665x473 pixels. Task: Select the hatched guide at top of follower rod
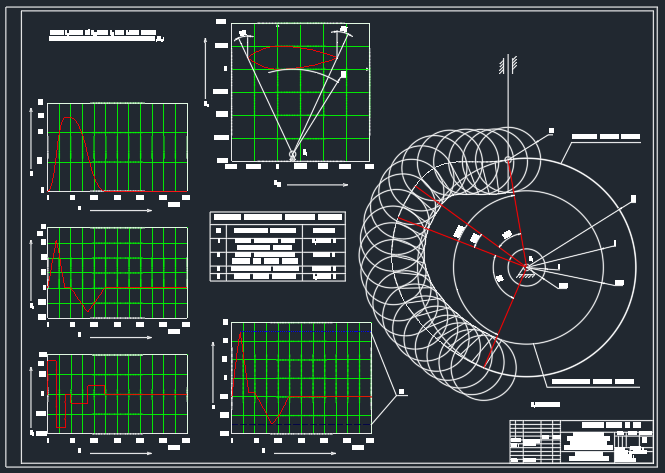(508, 64)
